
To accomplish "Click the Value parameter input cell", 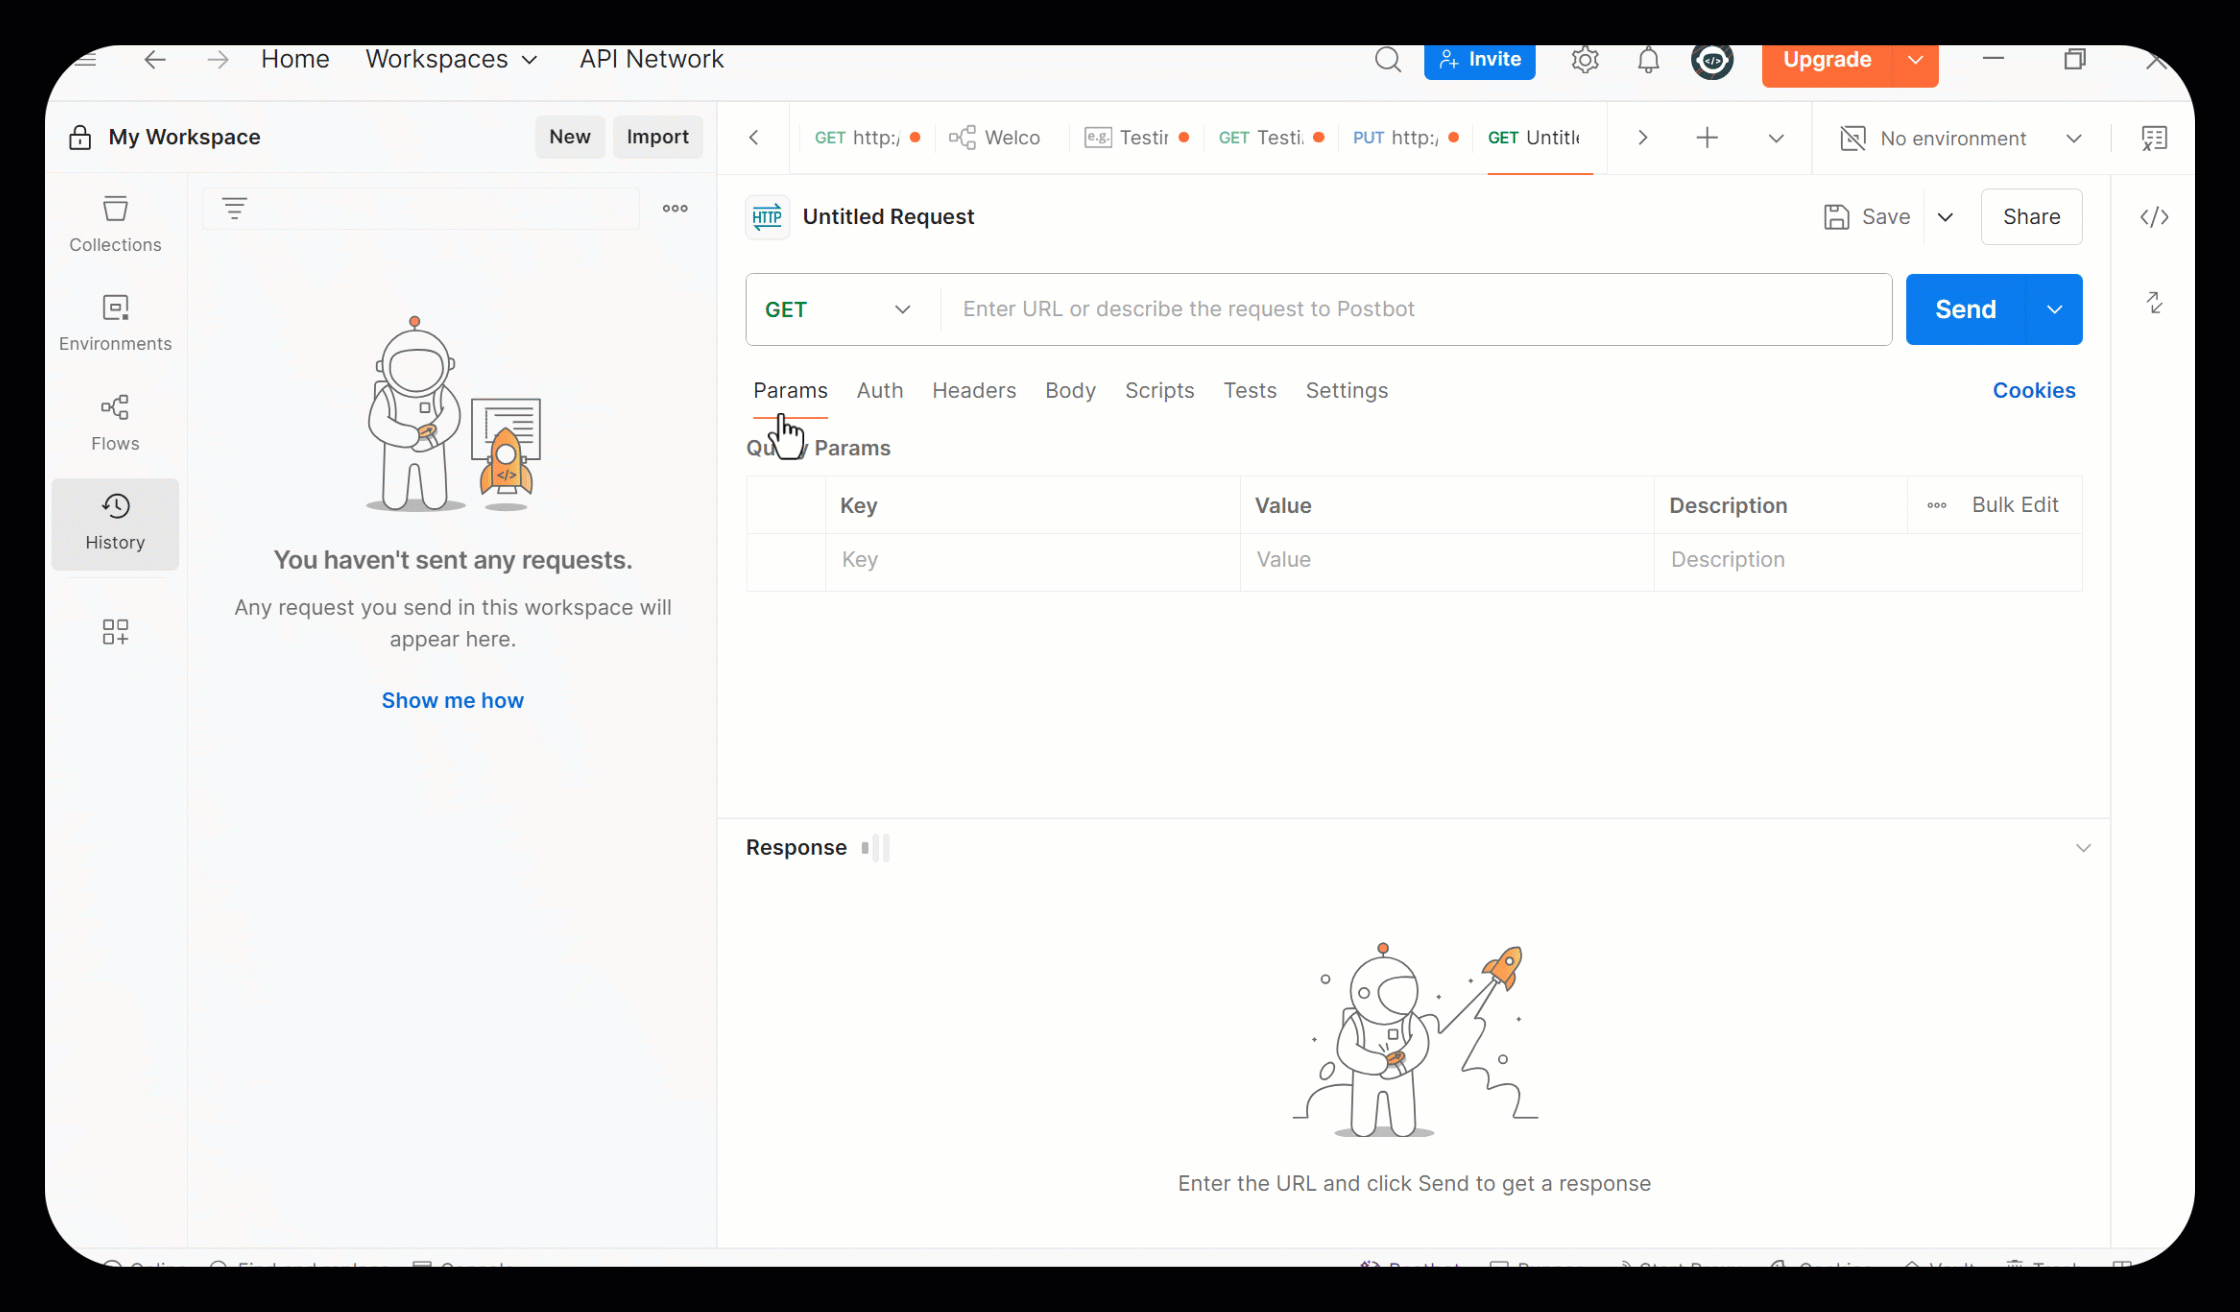I will pyautogui.click(x=1447, y=560).
